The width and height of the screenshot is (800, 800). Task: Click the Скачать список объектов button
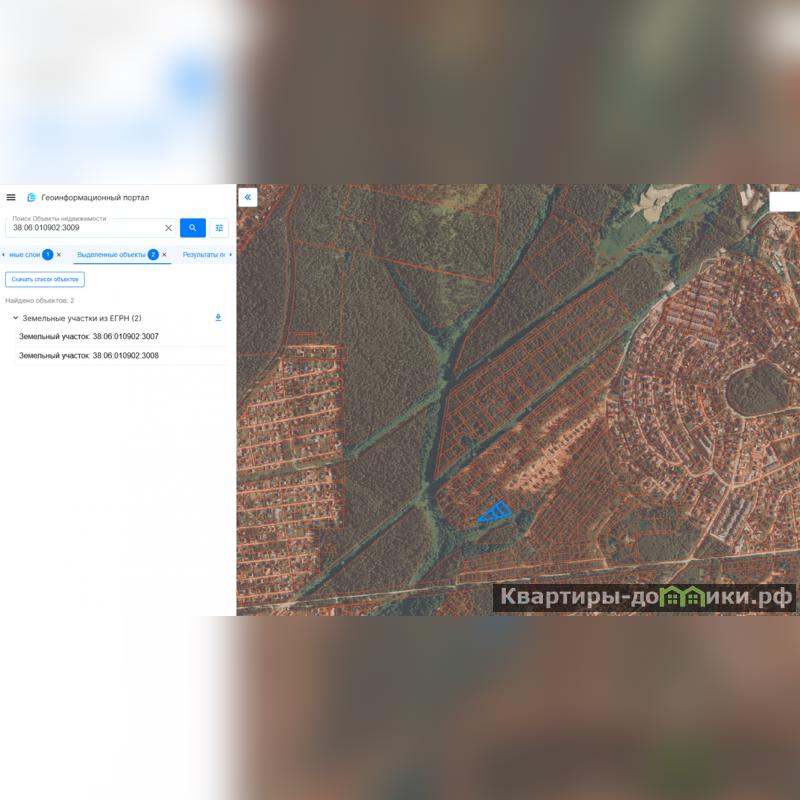click(45, 280)
